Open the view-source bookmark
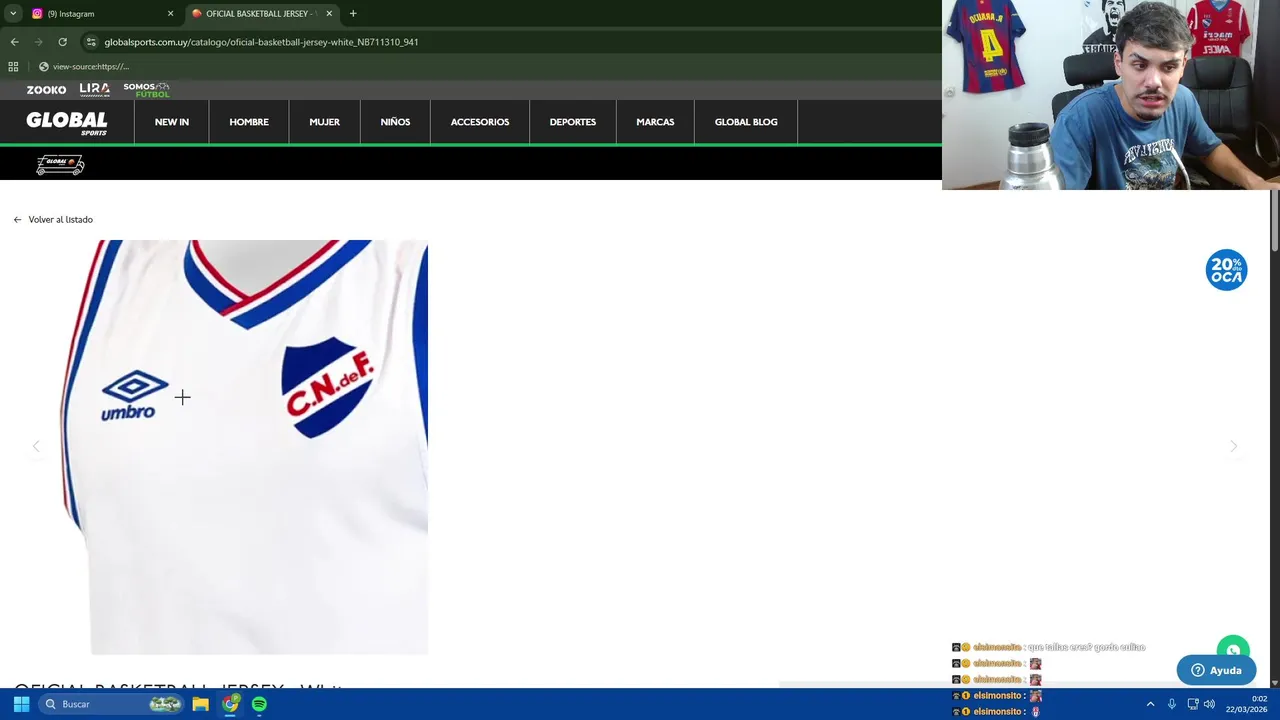Viewport: 1280px width, 720px height. (x=84, y=67)
